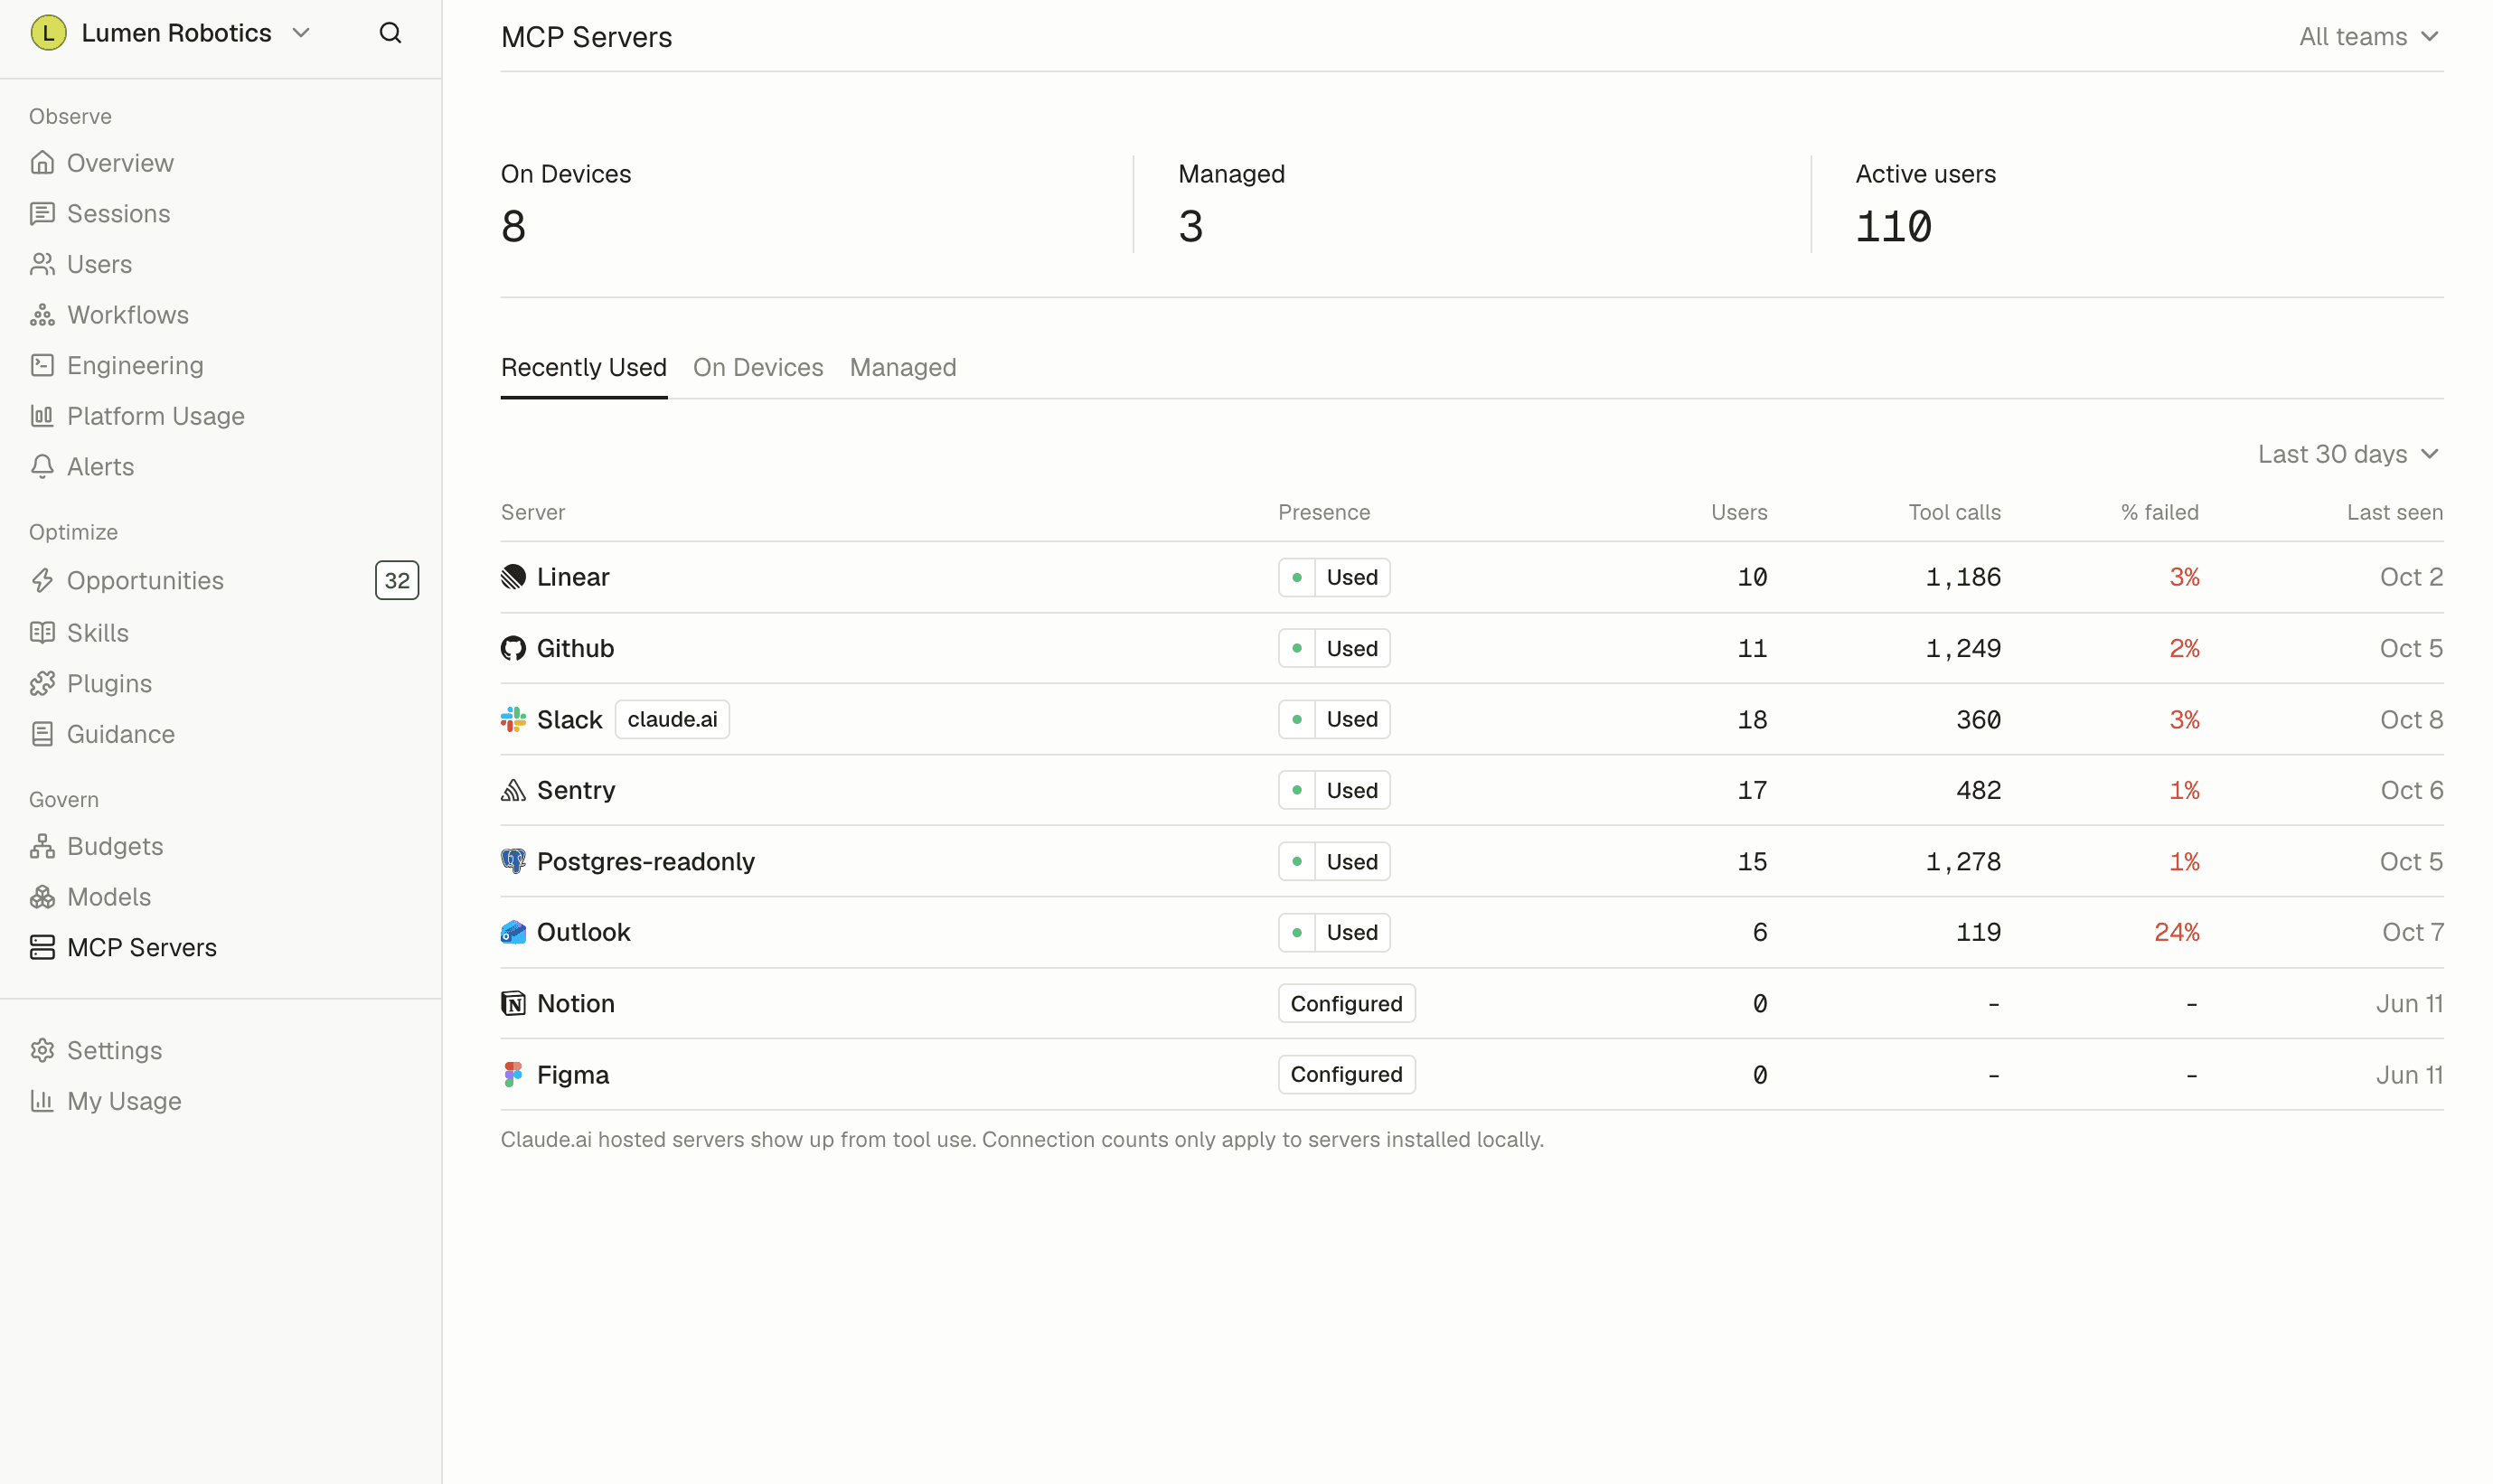This screenshot has height=1484, width=2493.
Task: Open Workflows via its nodes icon
Action: (42, 315)
